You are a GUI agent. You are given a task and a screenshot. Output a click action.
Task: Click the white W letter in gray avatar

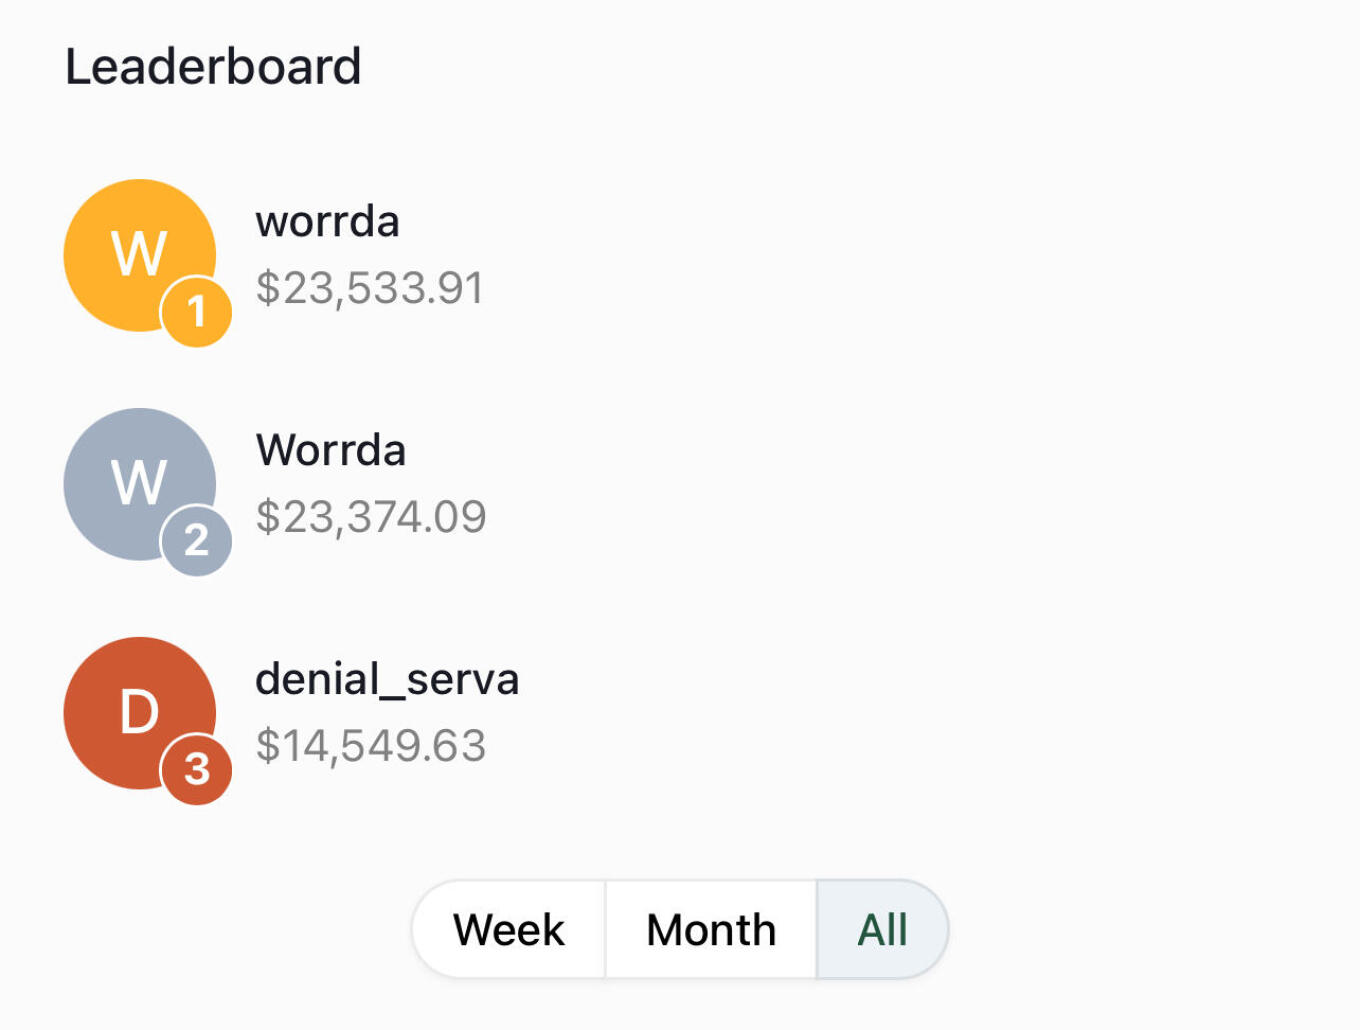[x=139, y=483]
